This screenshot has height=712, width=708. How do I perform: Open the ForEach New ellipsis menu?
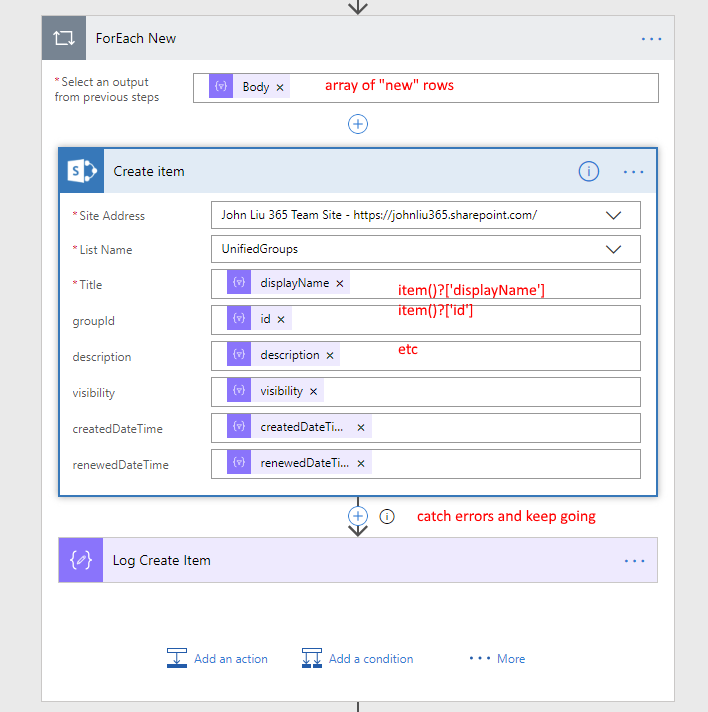651,38
